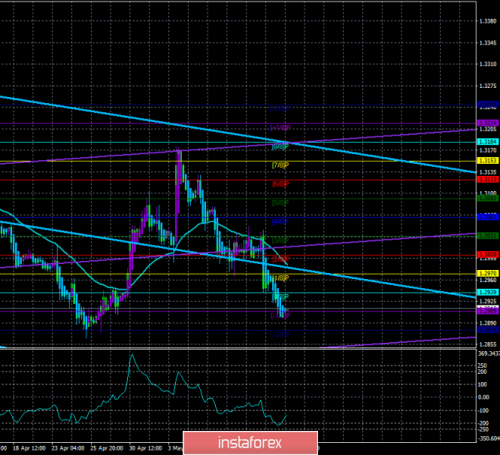
Task: Select the yellow 1.3153 level tag
Action: click(488, 161)
